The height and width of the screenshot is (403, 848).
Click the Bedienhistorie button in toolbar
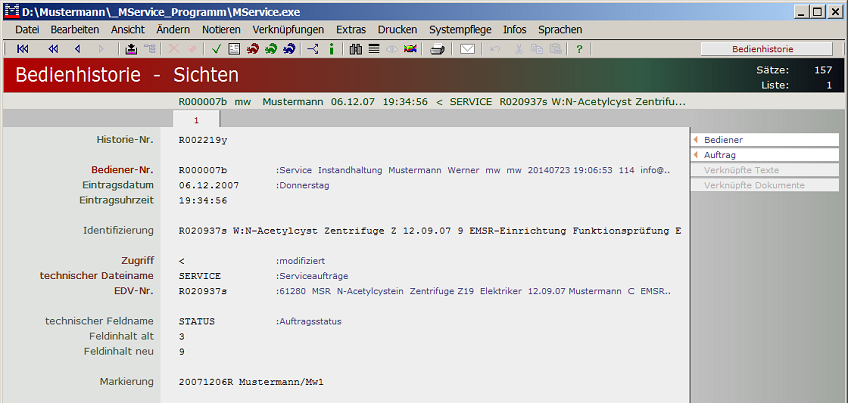(766, 49)
